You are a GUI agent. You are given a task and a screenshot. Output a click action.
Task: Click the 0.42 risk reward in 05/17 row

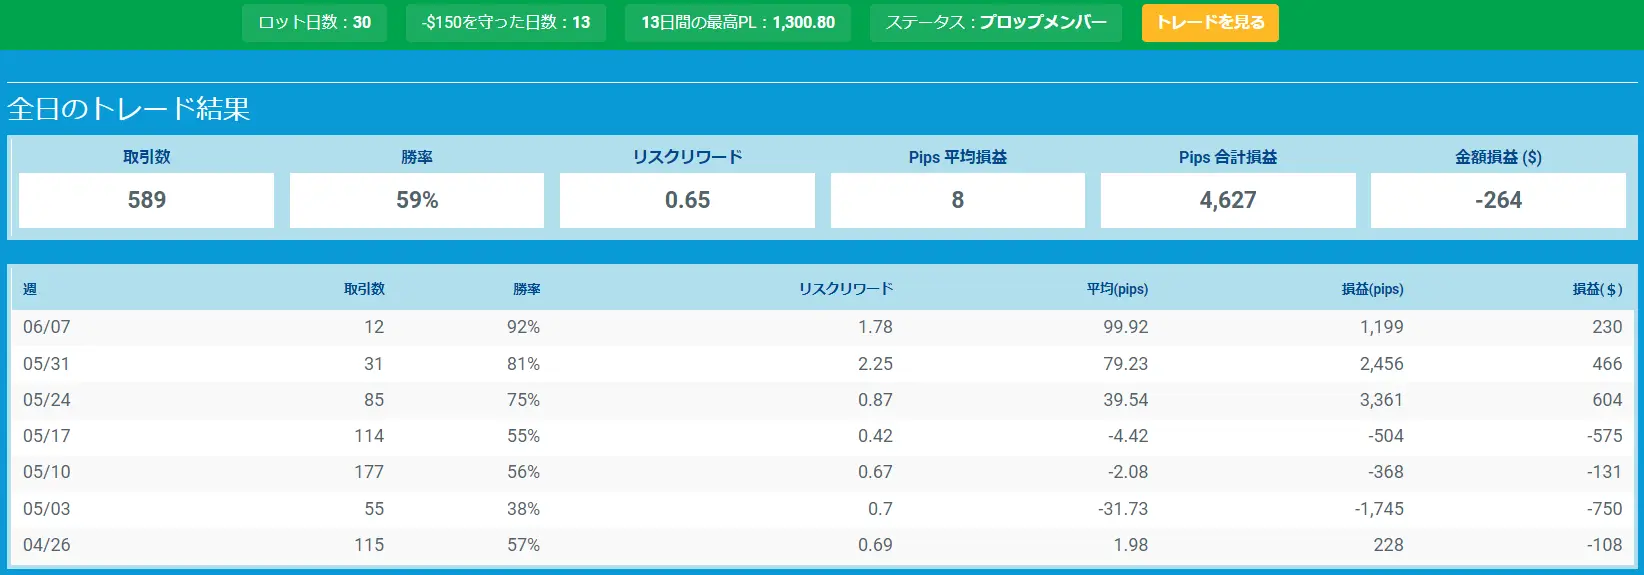(875, 436)
